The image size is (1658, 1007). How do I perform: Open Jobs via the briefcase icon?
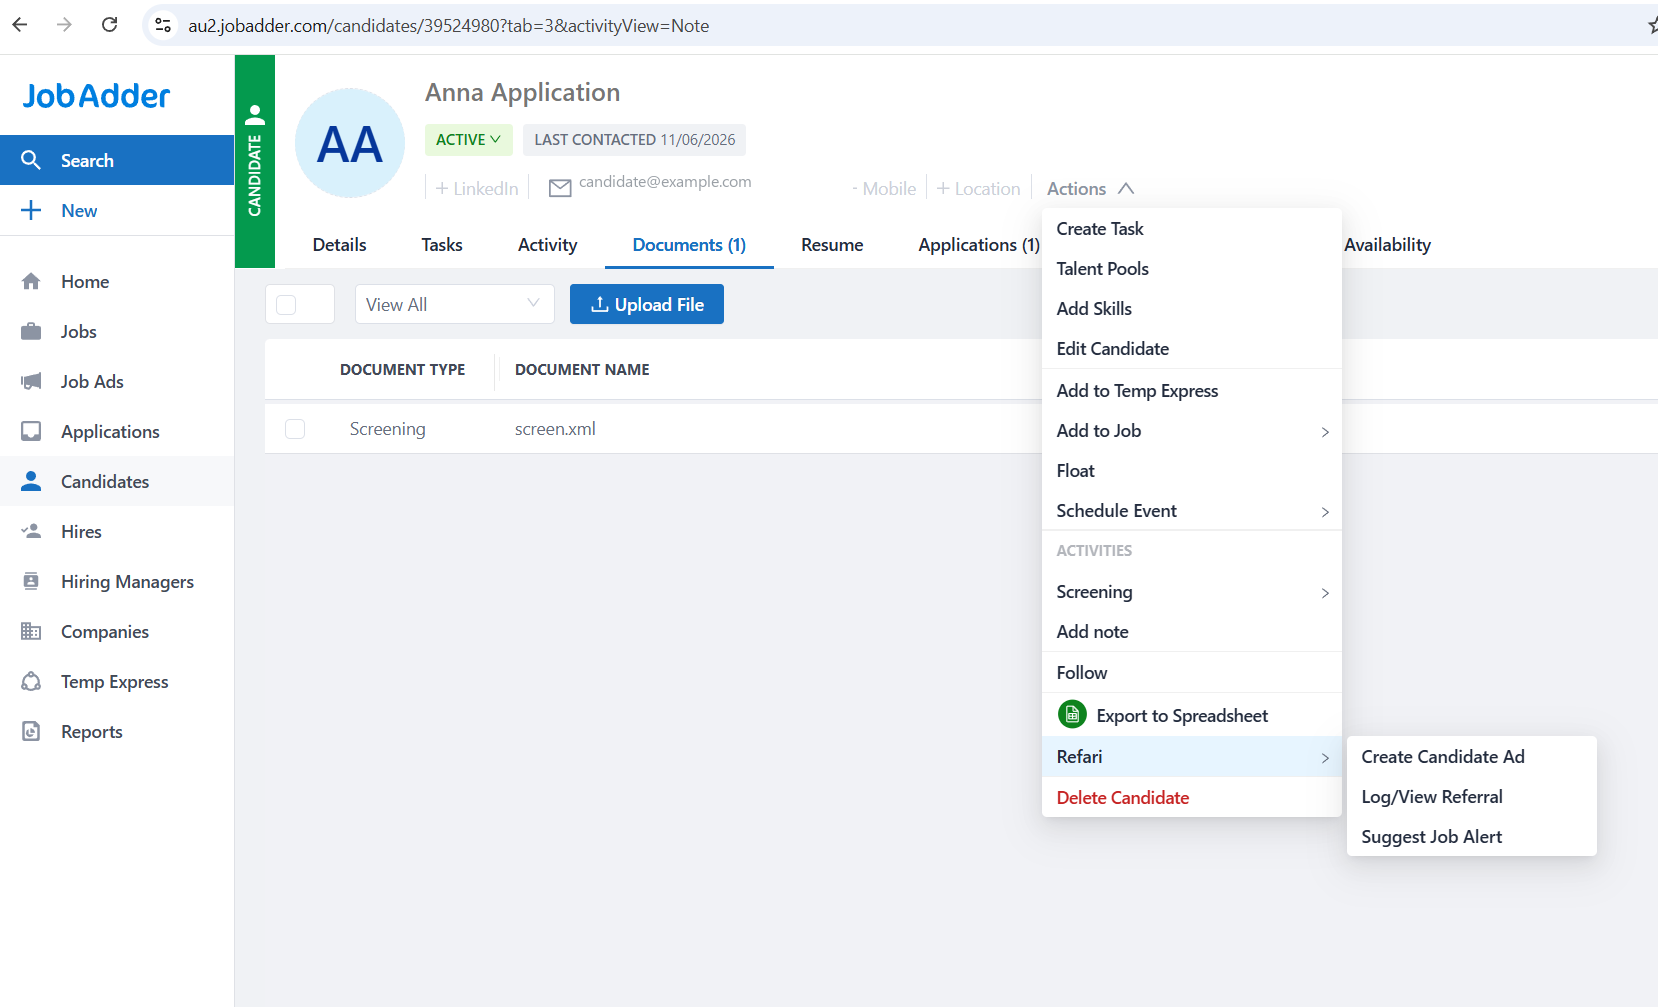31,332
